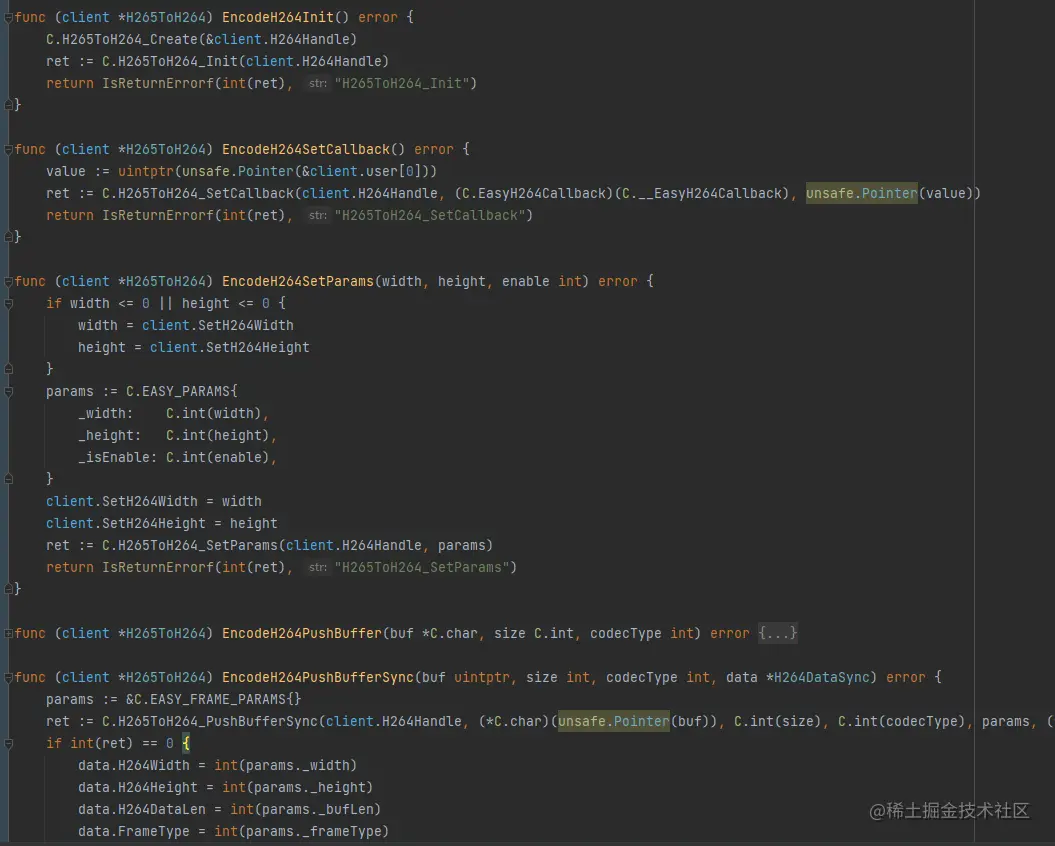Click data.H264Height assignment target
Screen dimensions: 1055x846
point(138,787)
